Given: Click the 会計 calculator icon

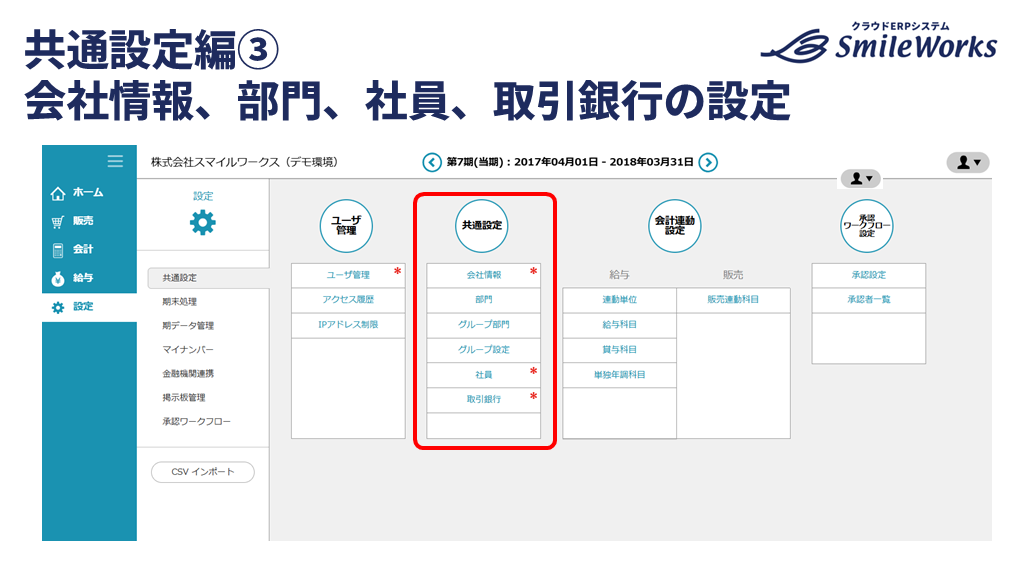Looking at the screenshot, I should 58,250.
